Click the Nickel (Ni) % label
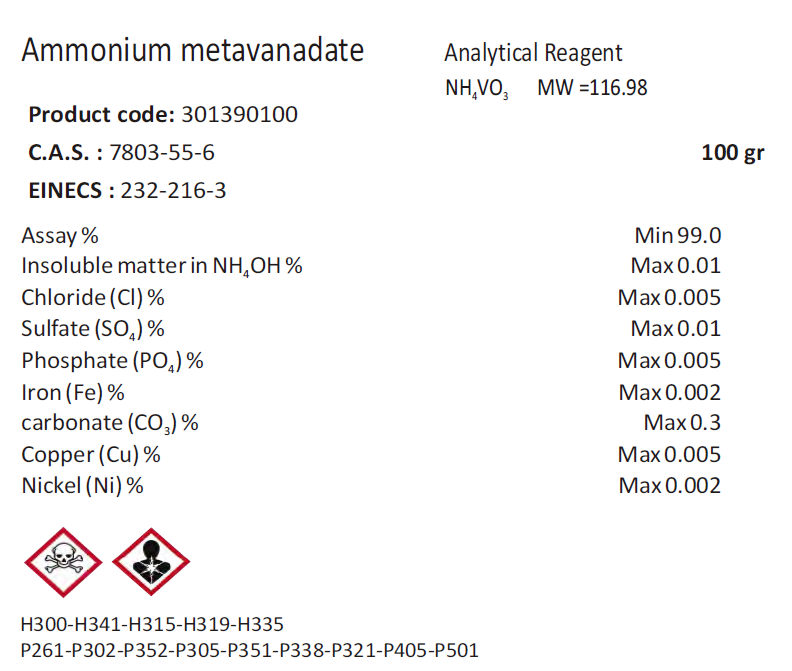This screenshot has width=792, height=671. [82, 486]
